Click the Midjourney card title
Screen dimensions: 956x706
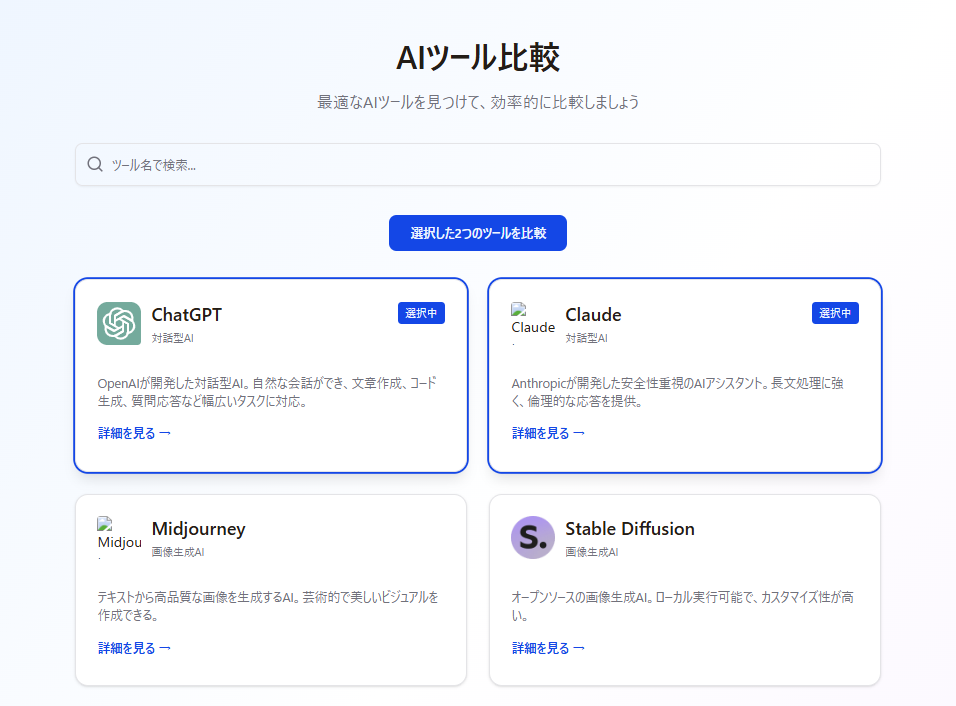pos(198,529)
